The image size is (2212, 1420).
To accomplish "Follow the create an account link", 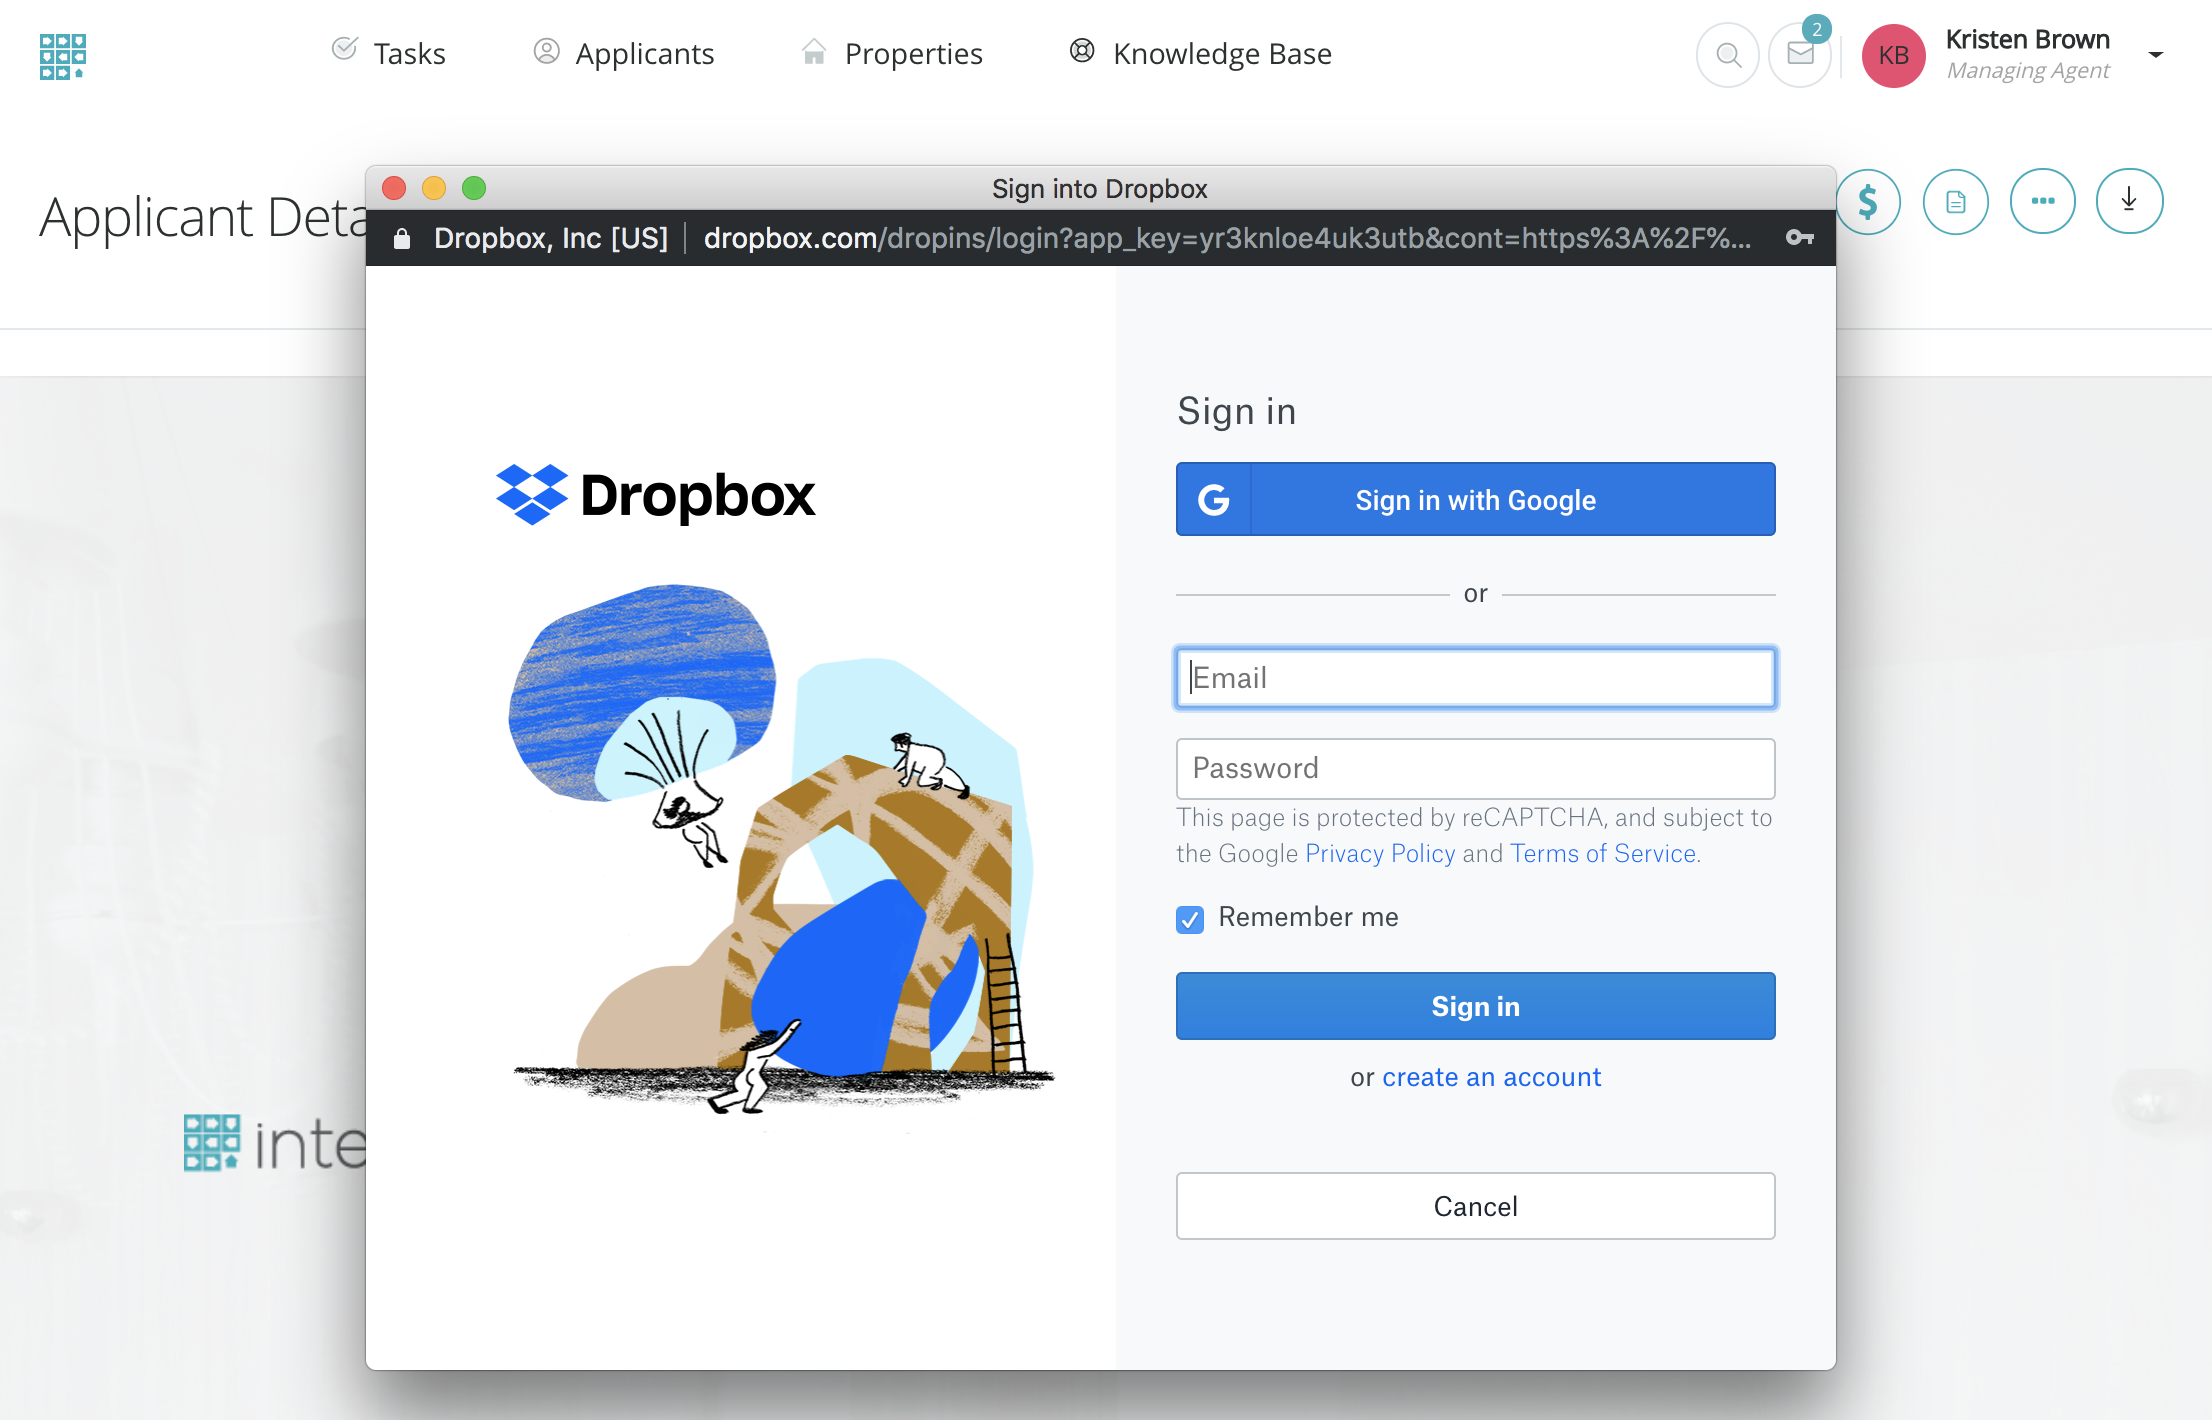I will (1491, 1078).
